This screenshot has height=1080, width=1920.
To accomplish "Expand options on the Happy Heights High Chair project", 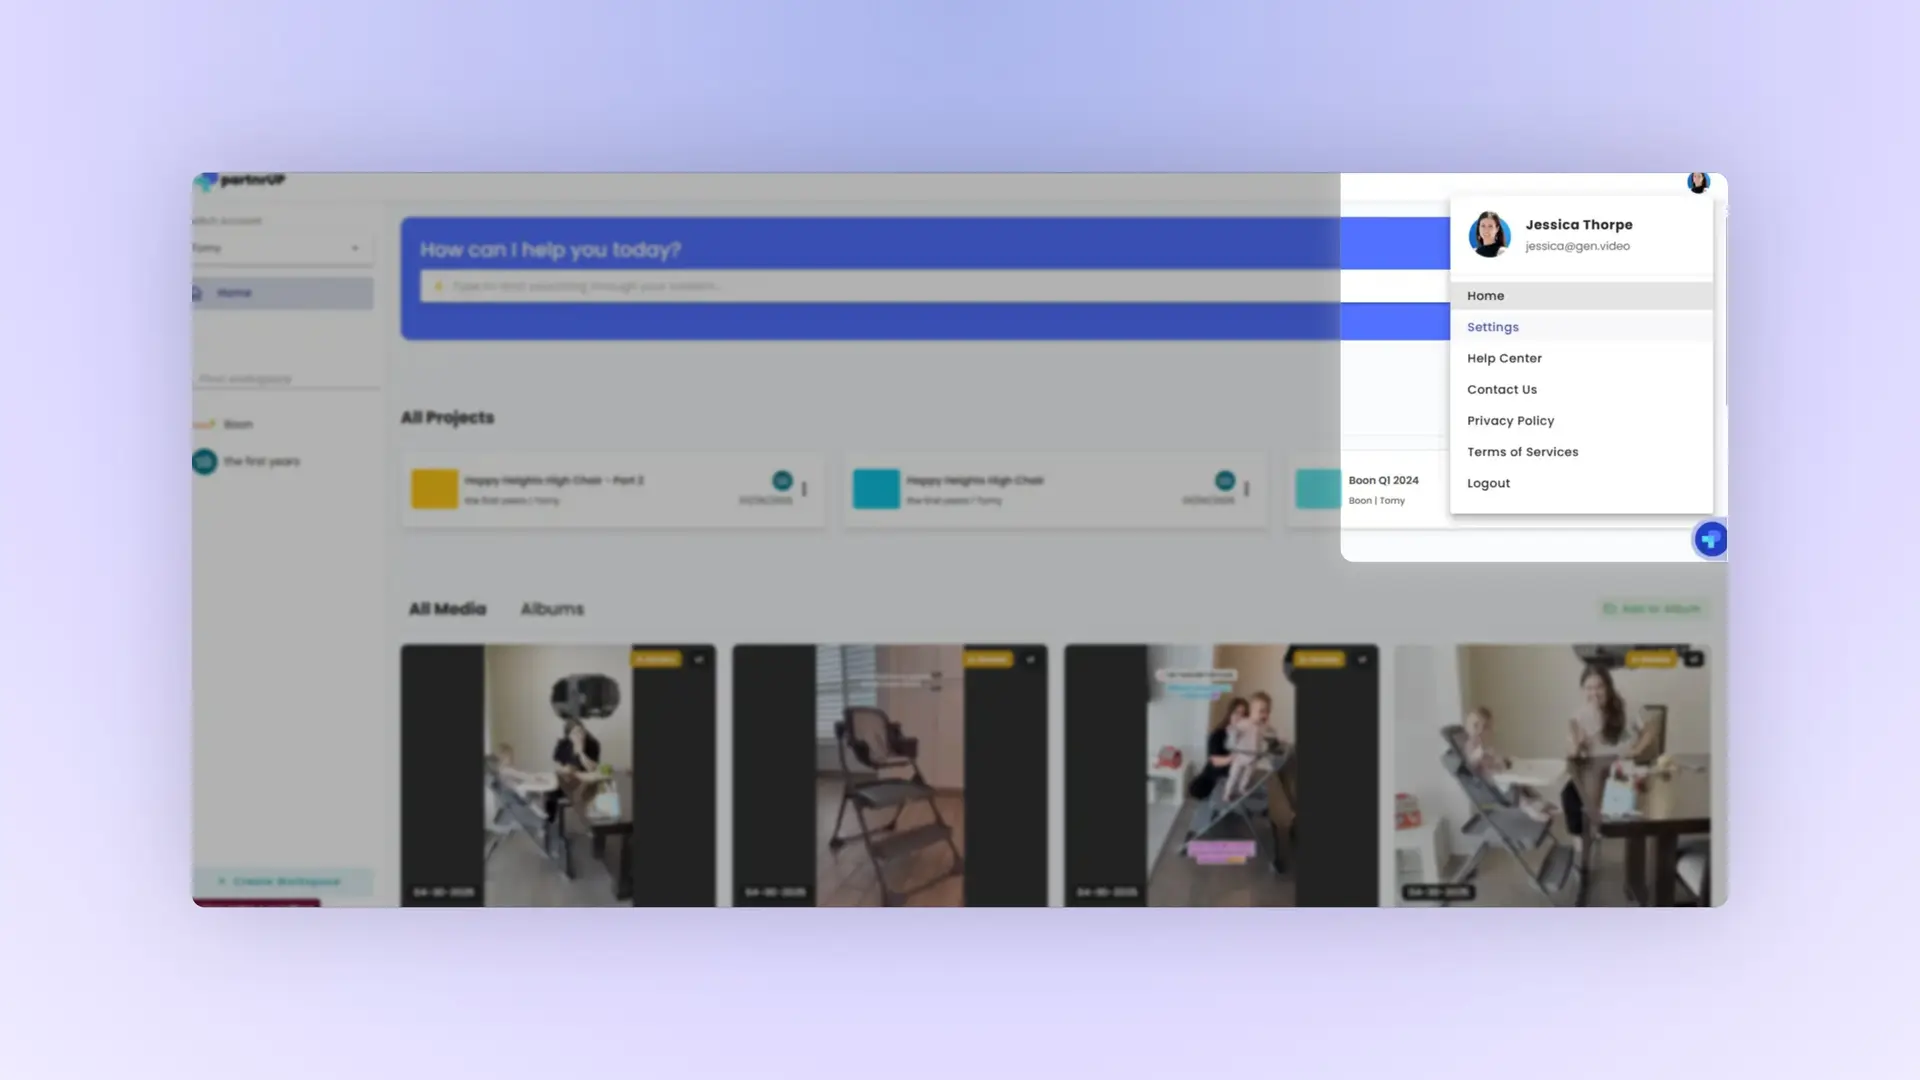I will point(1246,489).
